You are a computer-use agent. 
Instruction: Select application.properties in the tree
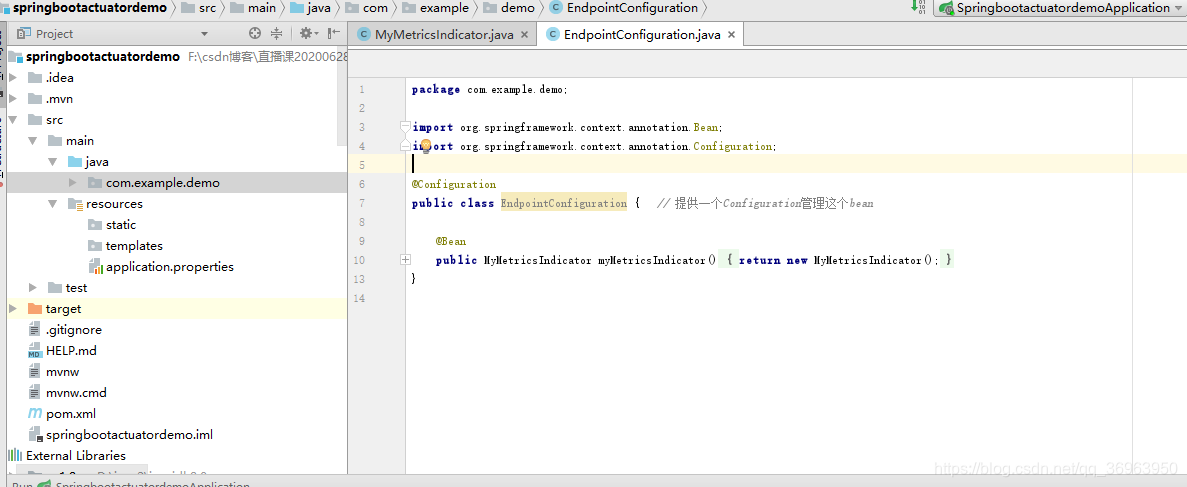[170, 267]
